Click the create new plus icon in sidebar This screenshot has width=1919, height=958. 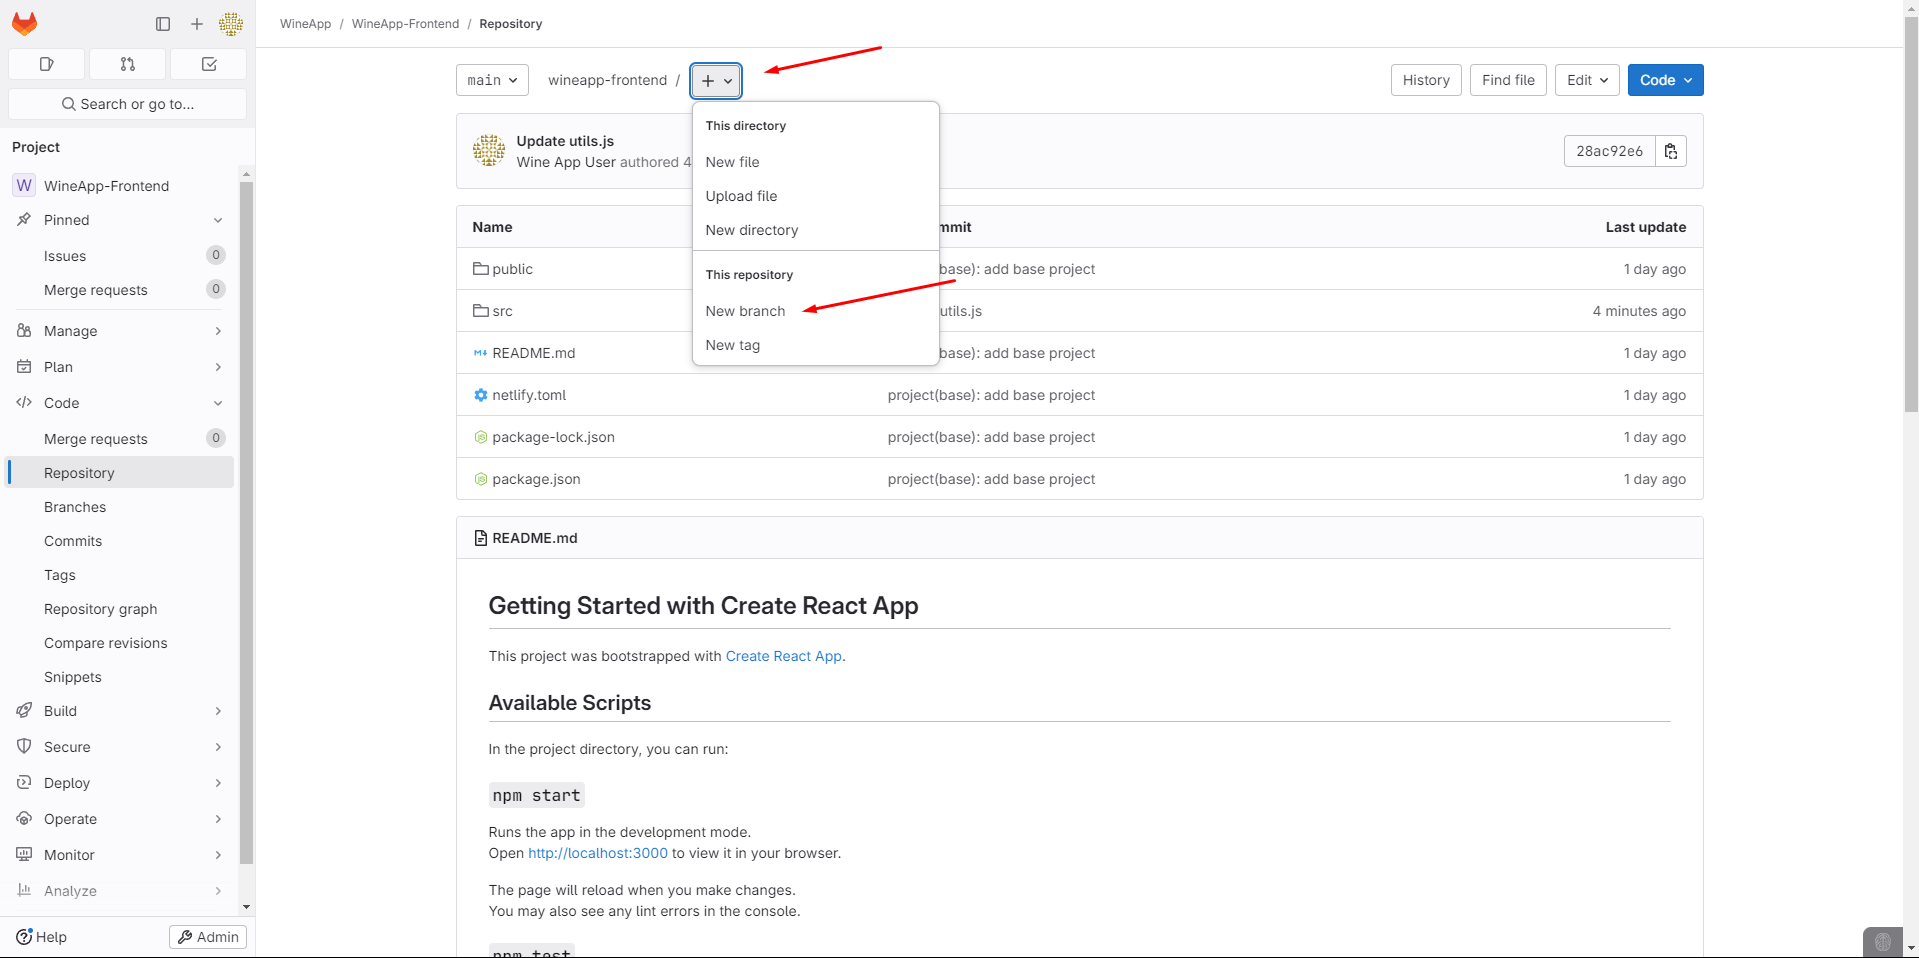pyautogui.click(x=197, y=24)
